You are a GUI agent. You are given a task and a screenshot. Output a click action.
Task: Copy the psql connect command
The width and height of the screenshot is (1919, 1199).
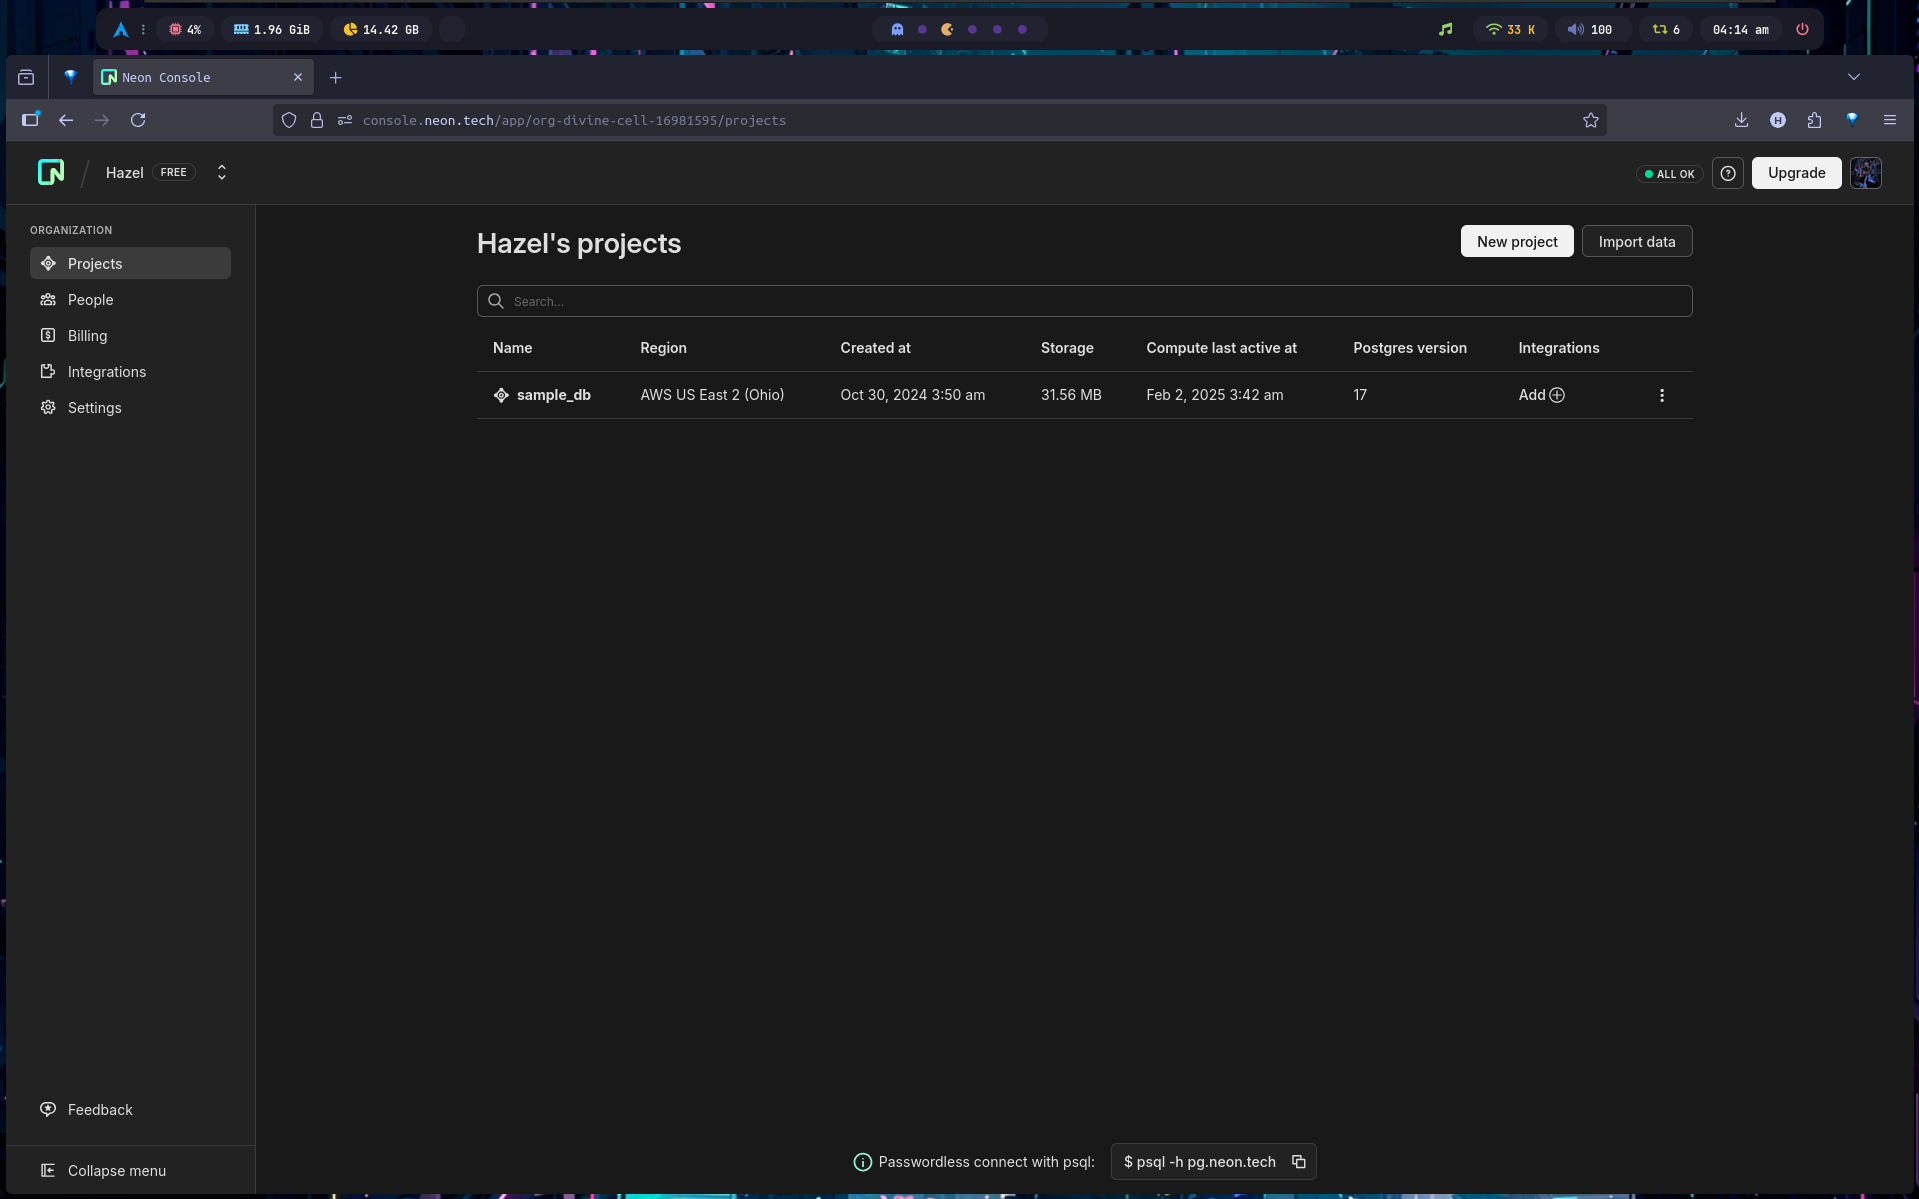coord(1298,1162)
